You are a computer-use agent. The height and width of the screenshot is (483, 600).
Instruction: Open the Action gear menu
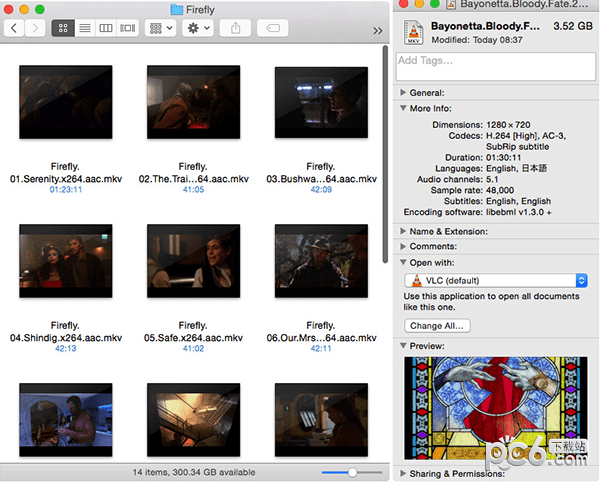(x=198, y=28)
